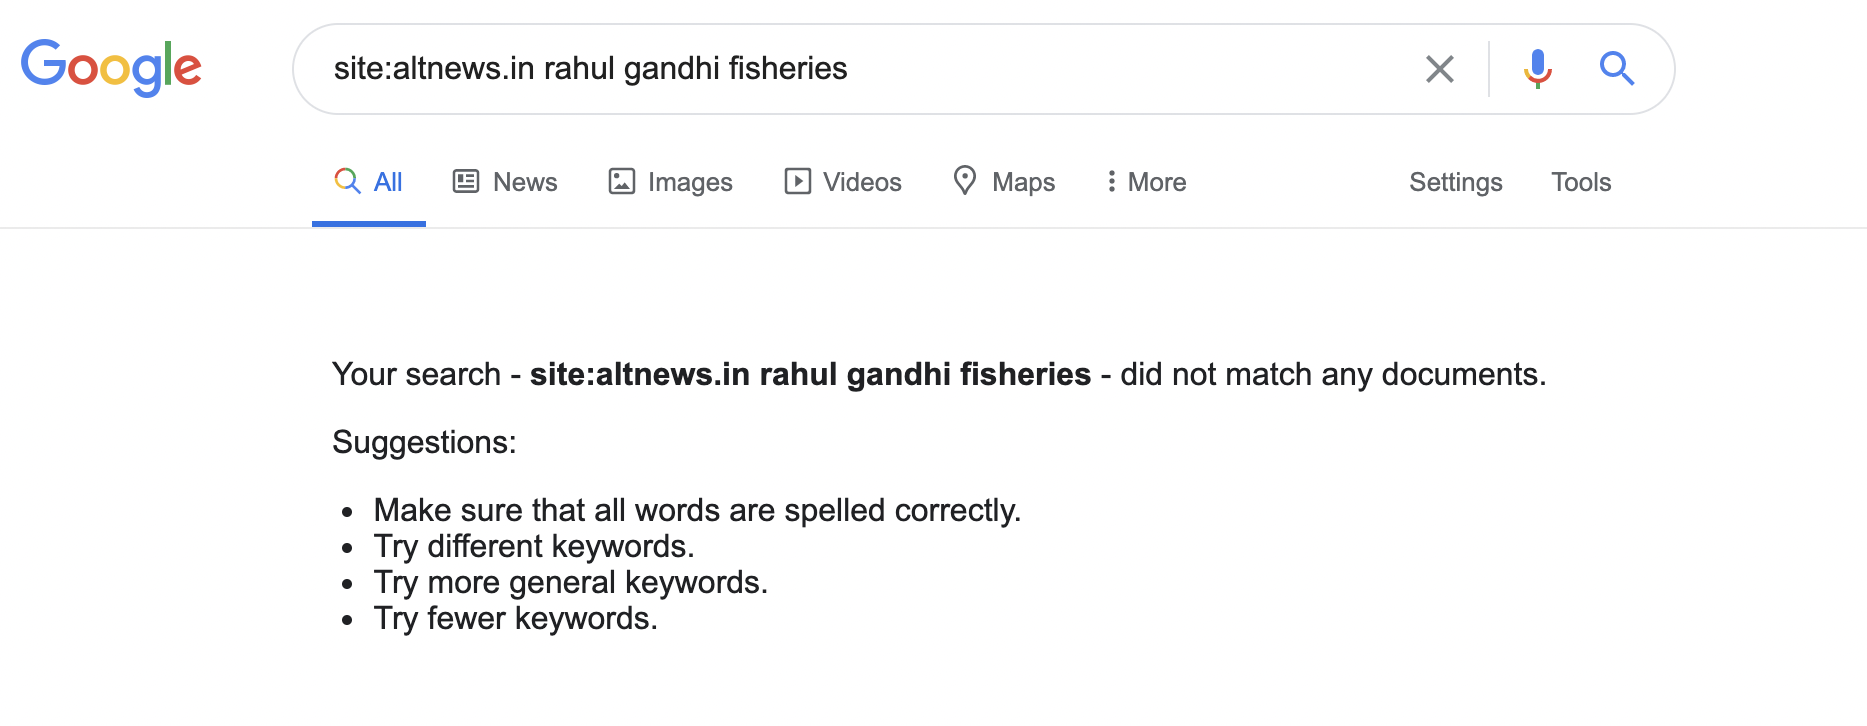Start voice search with the microphone icon
1867x726 pixels.
click(1537, 69)
